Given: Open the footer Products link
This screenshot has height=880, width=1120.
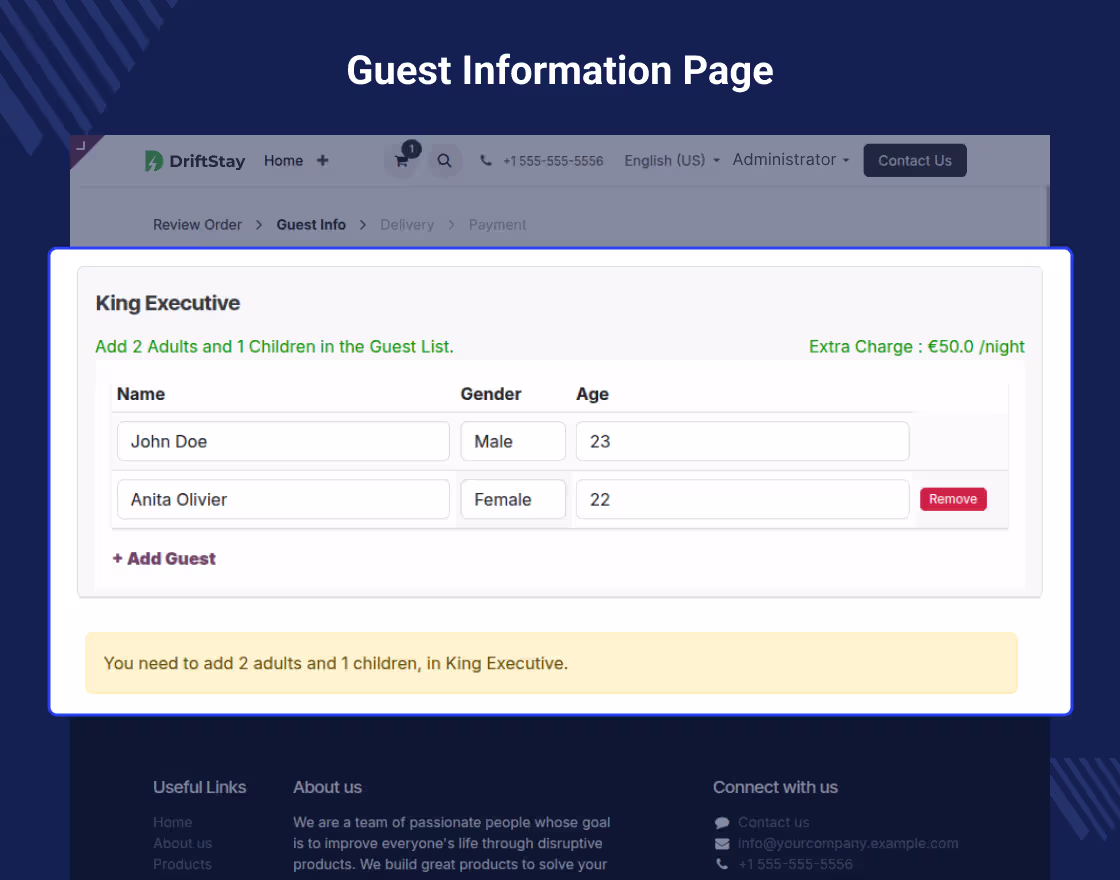Looking at the screenshot, I should 182,864.
